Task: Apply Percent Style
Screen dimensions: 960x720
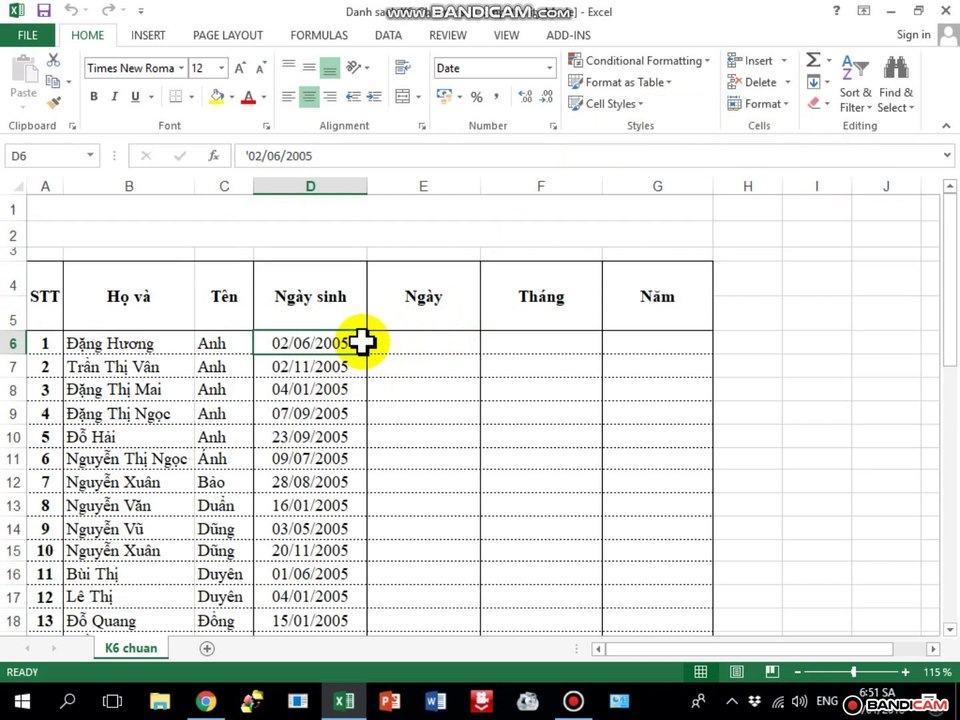Action: 477,97
